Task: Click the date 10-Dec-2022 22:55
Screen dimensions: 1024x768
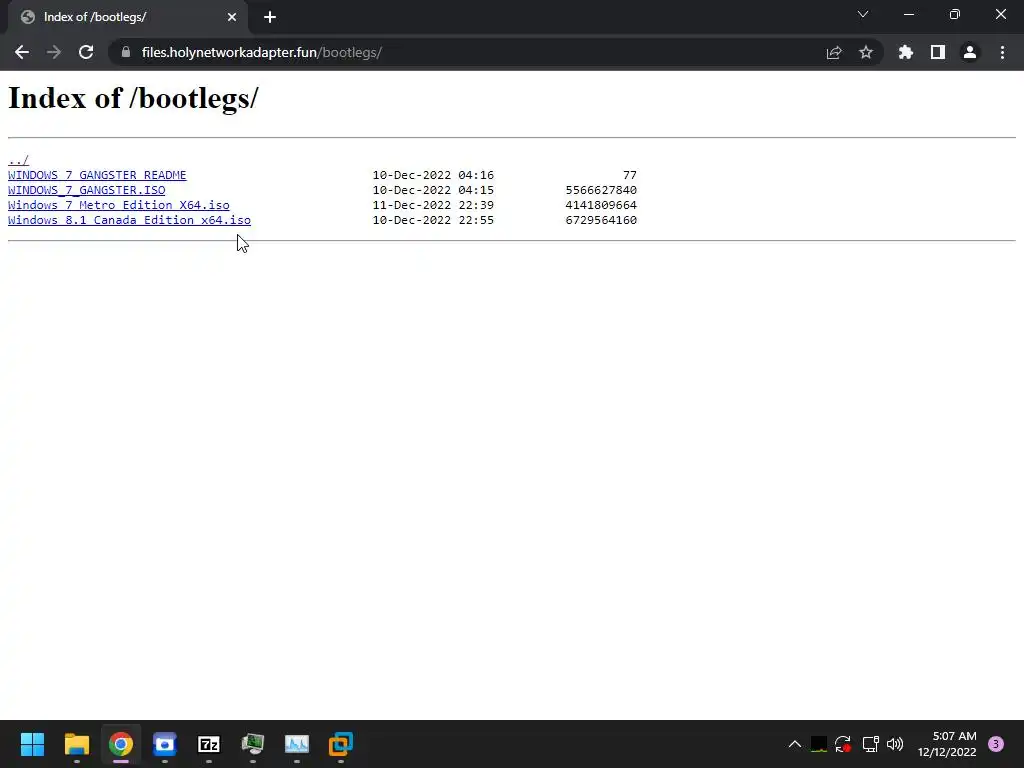Action: coord(433,220)
